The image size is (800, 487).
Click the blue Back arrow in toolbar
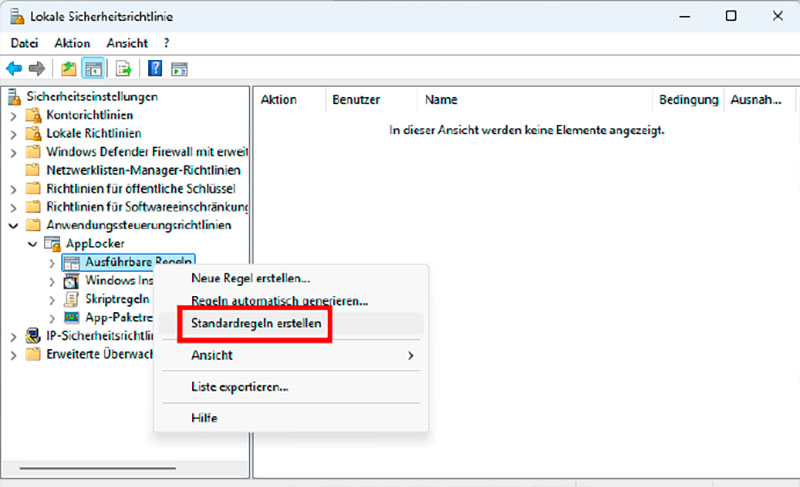click(14, 69)
